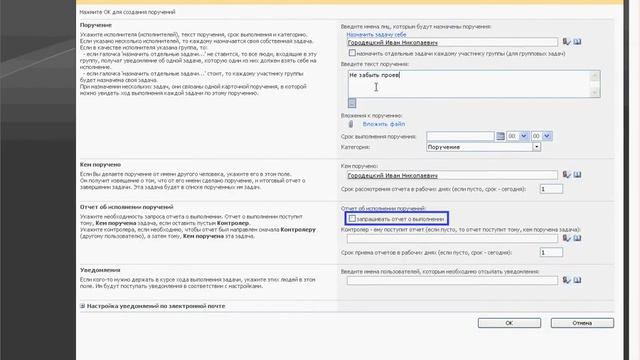This screenshot has width=640, height=360.
Task: Open address book beside the assignee field
Action: (577, 42)
